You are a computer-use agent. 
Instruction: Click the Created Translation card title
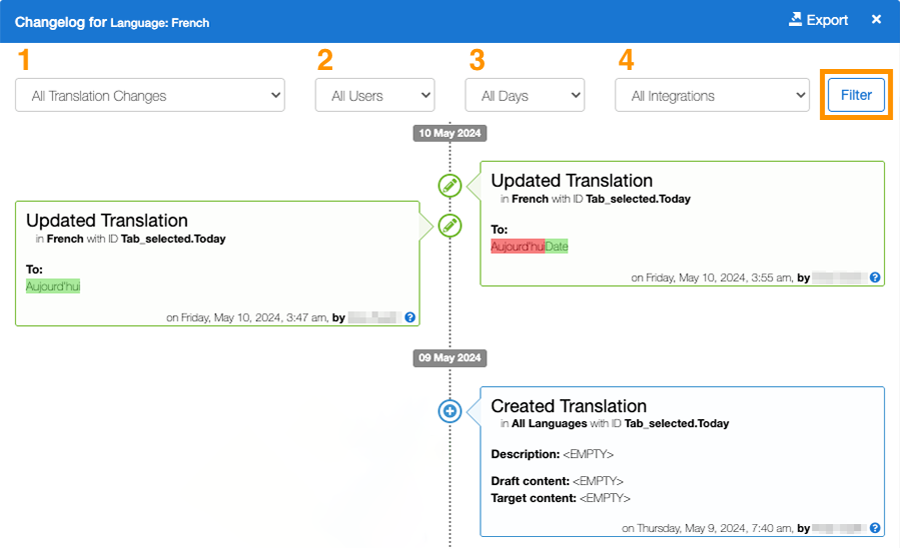click(568, 406)
